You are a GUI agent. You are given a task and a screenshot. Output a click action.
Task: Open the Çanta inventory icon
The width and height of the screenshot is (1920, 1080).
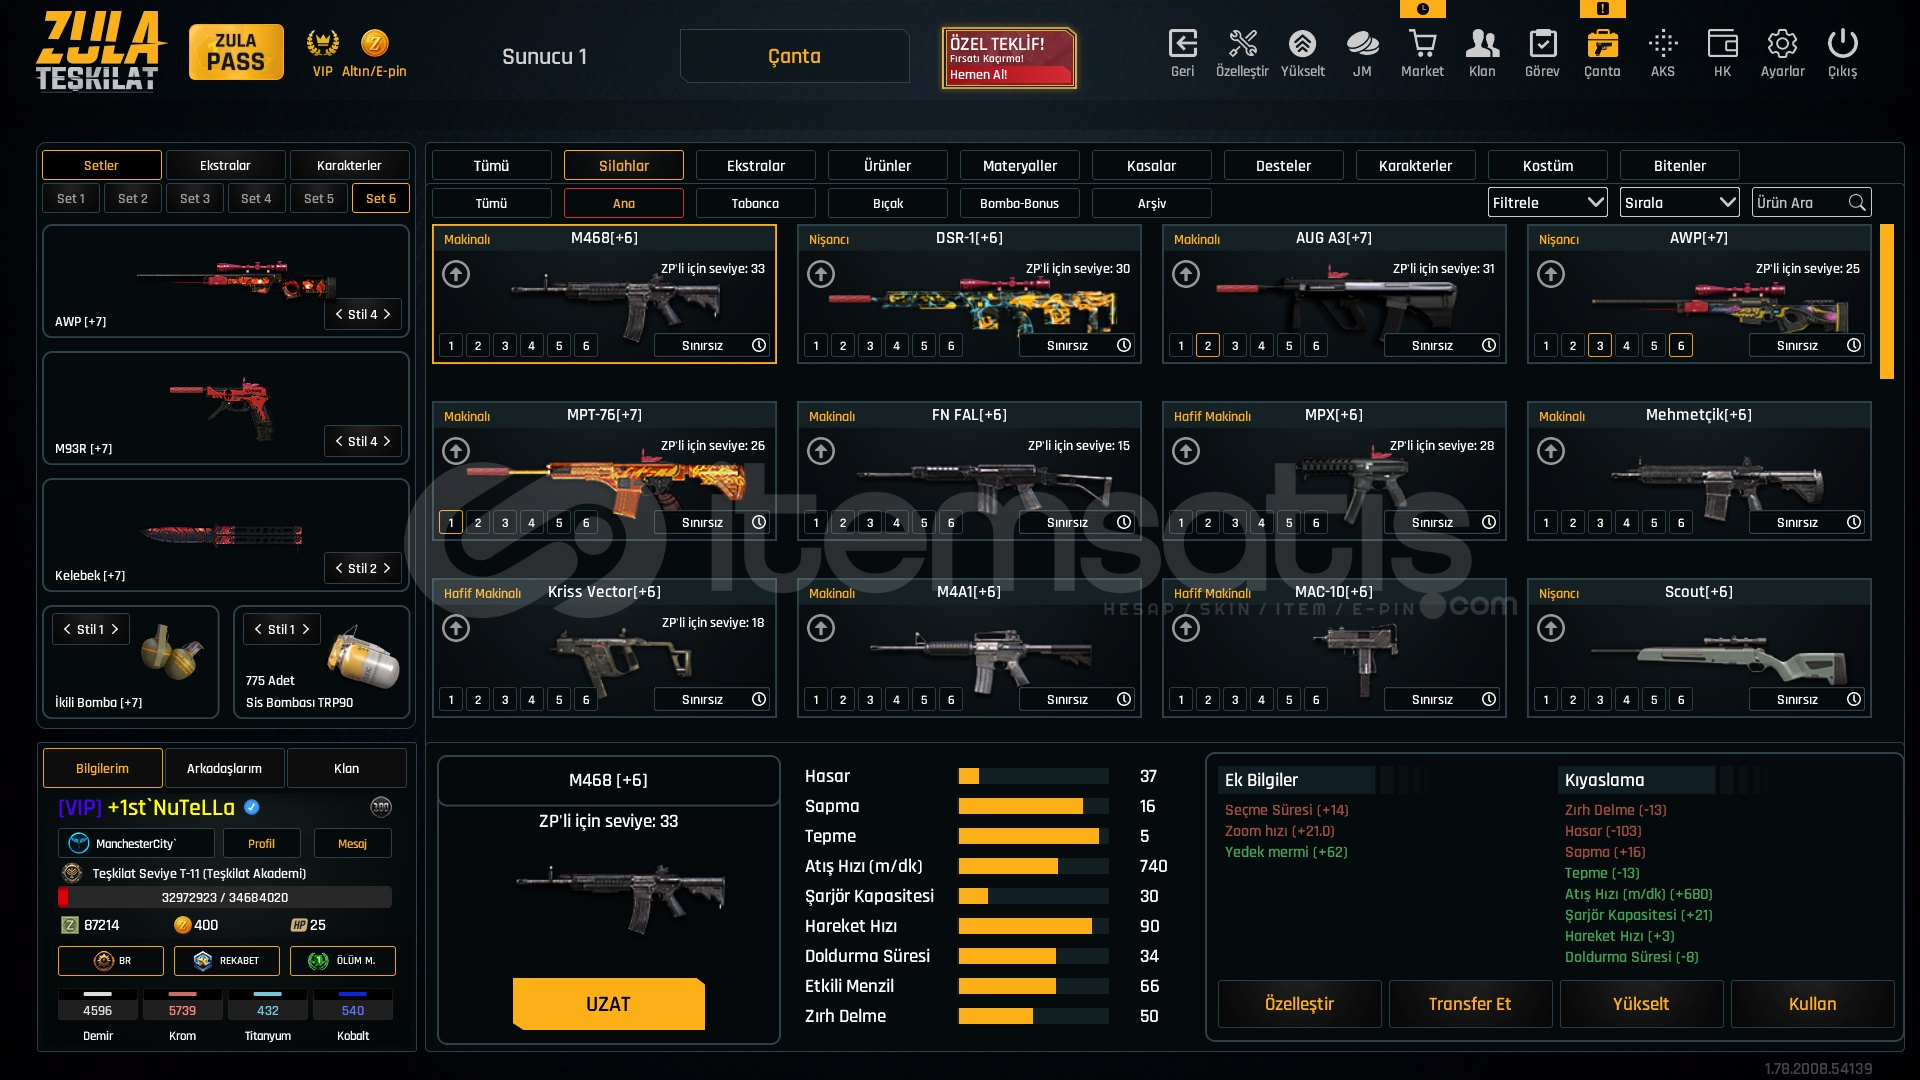tap(1602, 44)
